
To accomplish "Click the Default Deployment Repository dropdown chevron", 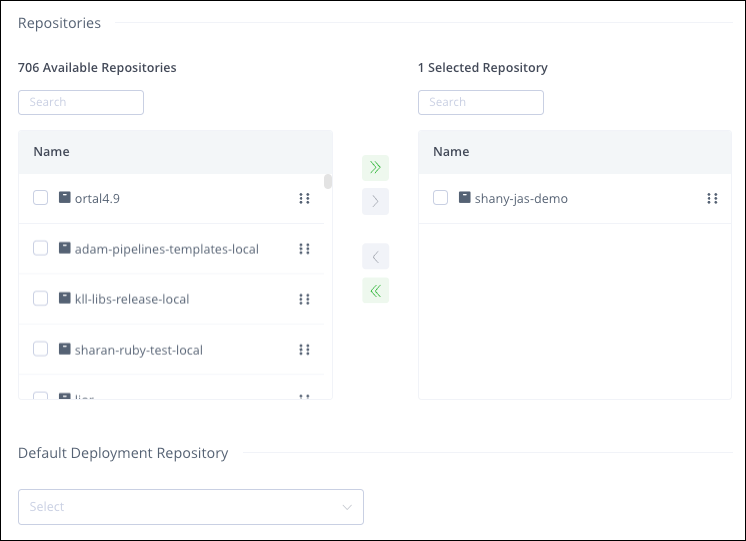I will (347, 507).
